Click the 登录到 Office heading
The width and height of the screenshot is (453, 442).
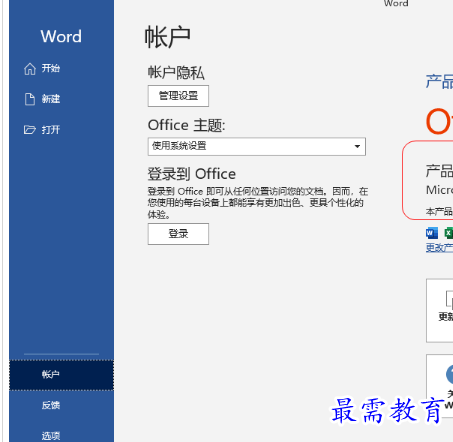point(192,174)
